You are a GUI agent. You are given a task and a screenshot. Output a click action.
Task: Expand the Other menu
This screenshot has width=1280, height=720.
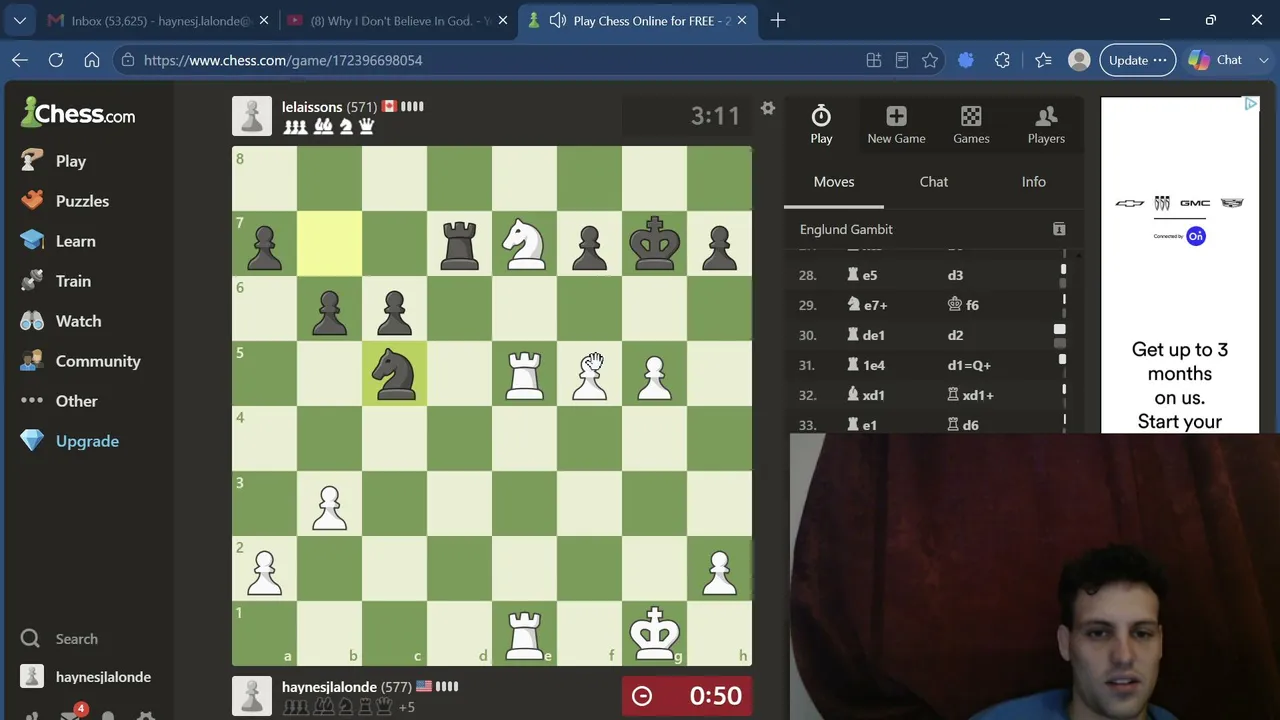coord(59,401)
